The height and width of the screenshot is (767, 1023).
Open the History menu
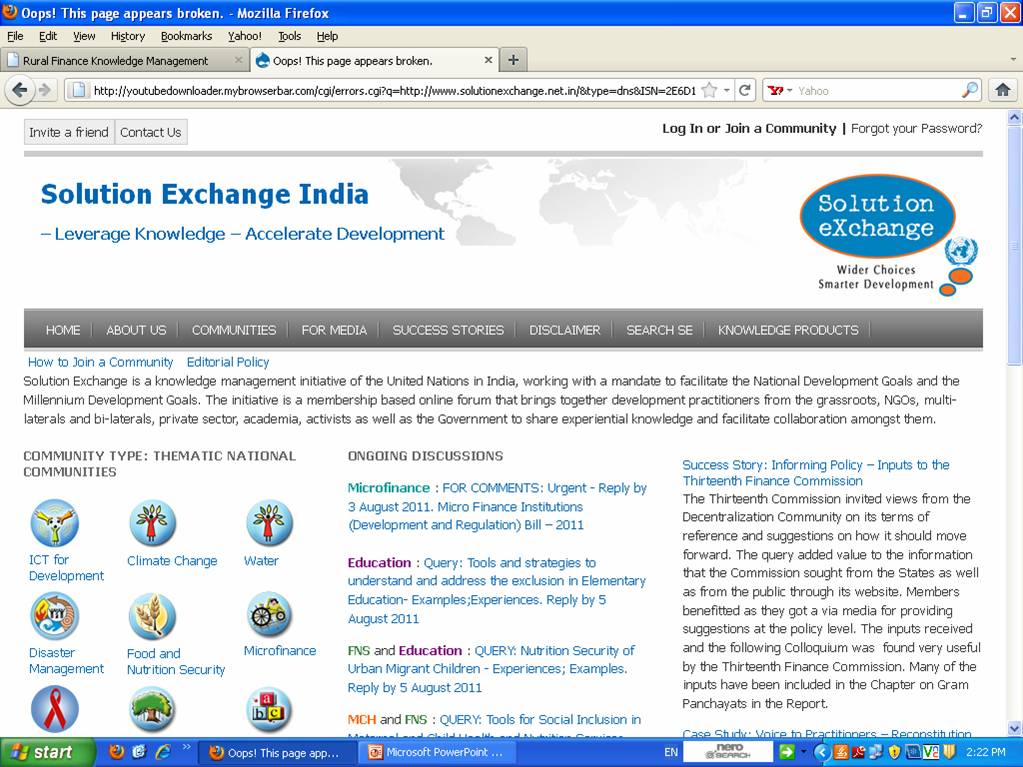pos(127,36)
